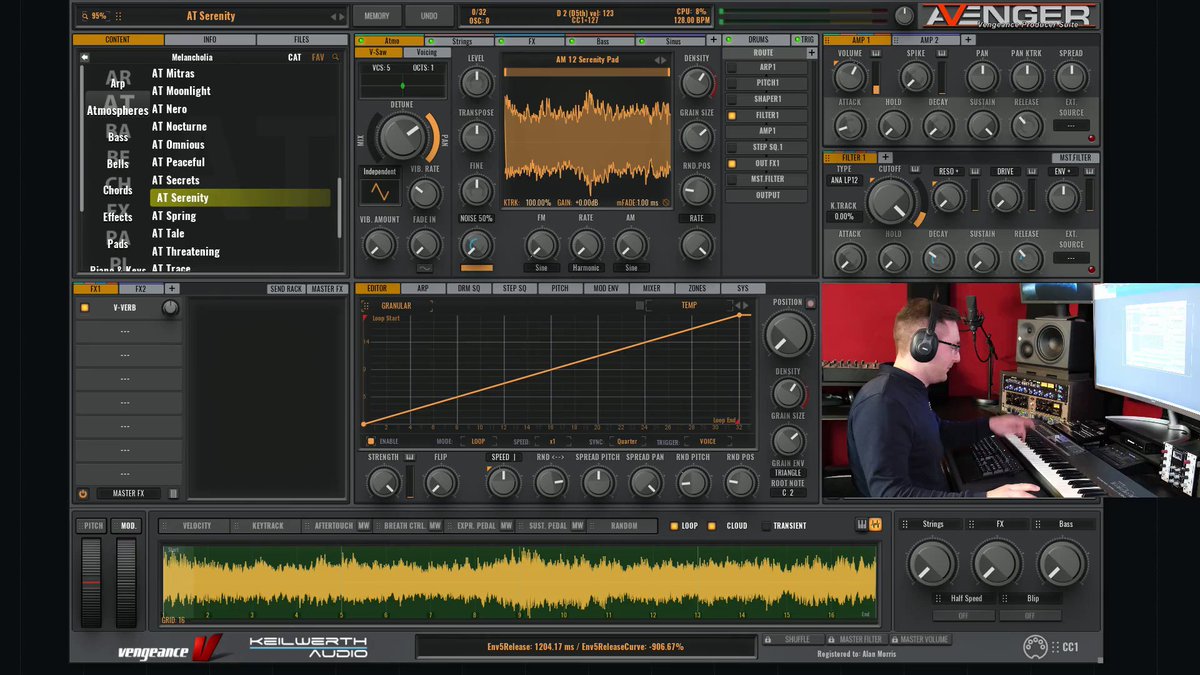Add a new oscillator with the plus after Sinus
The image size is (1200, 675).
[x=713, y=41]
